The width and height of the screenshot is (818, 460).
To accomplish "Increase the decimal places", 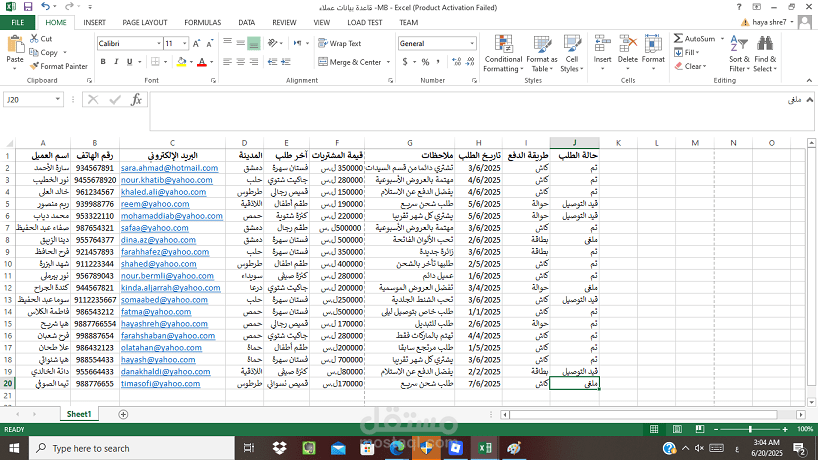I will 456,62.
